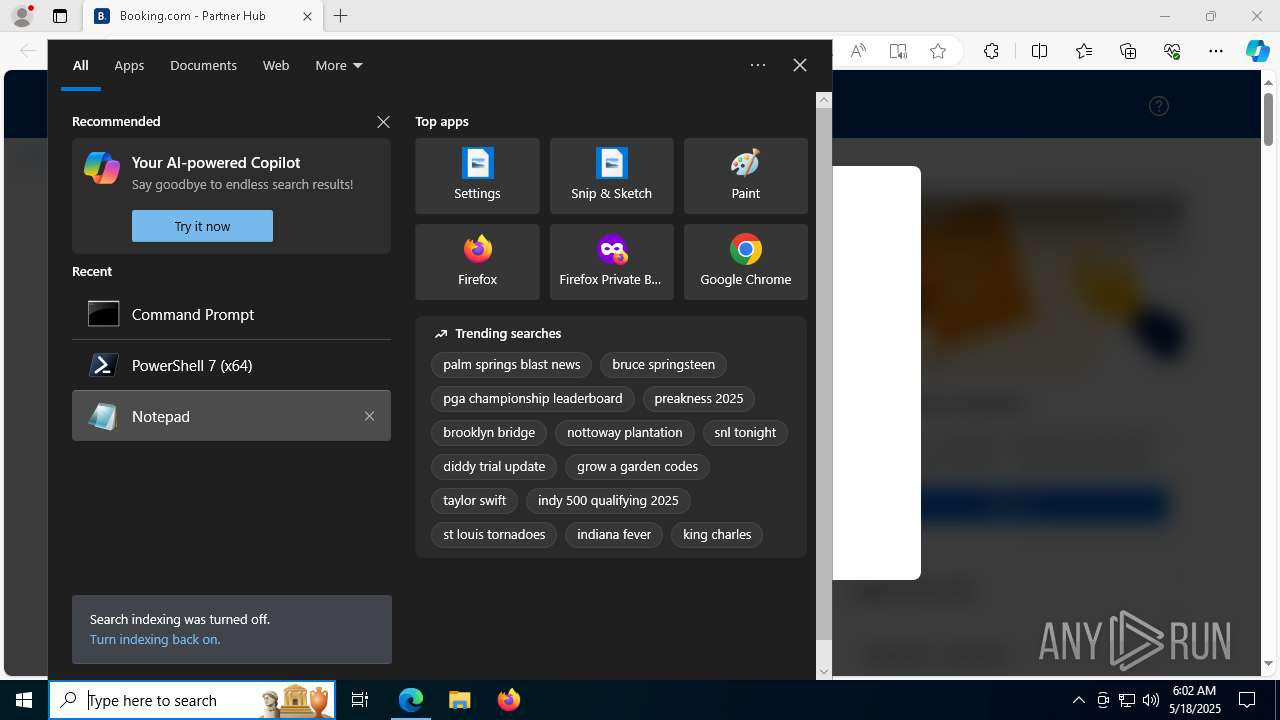
Task: Select the All search filter tab
Action: coord(81,65)
